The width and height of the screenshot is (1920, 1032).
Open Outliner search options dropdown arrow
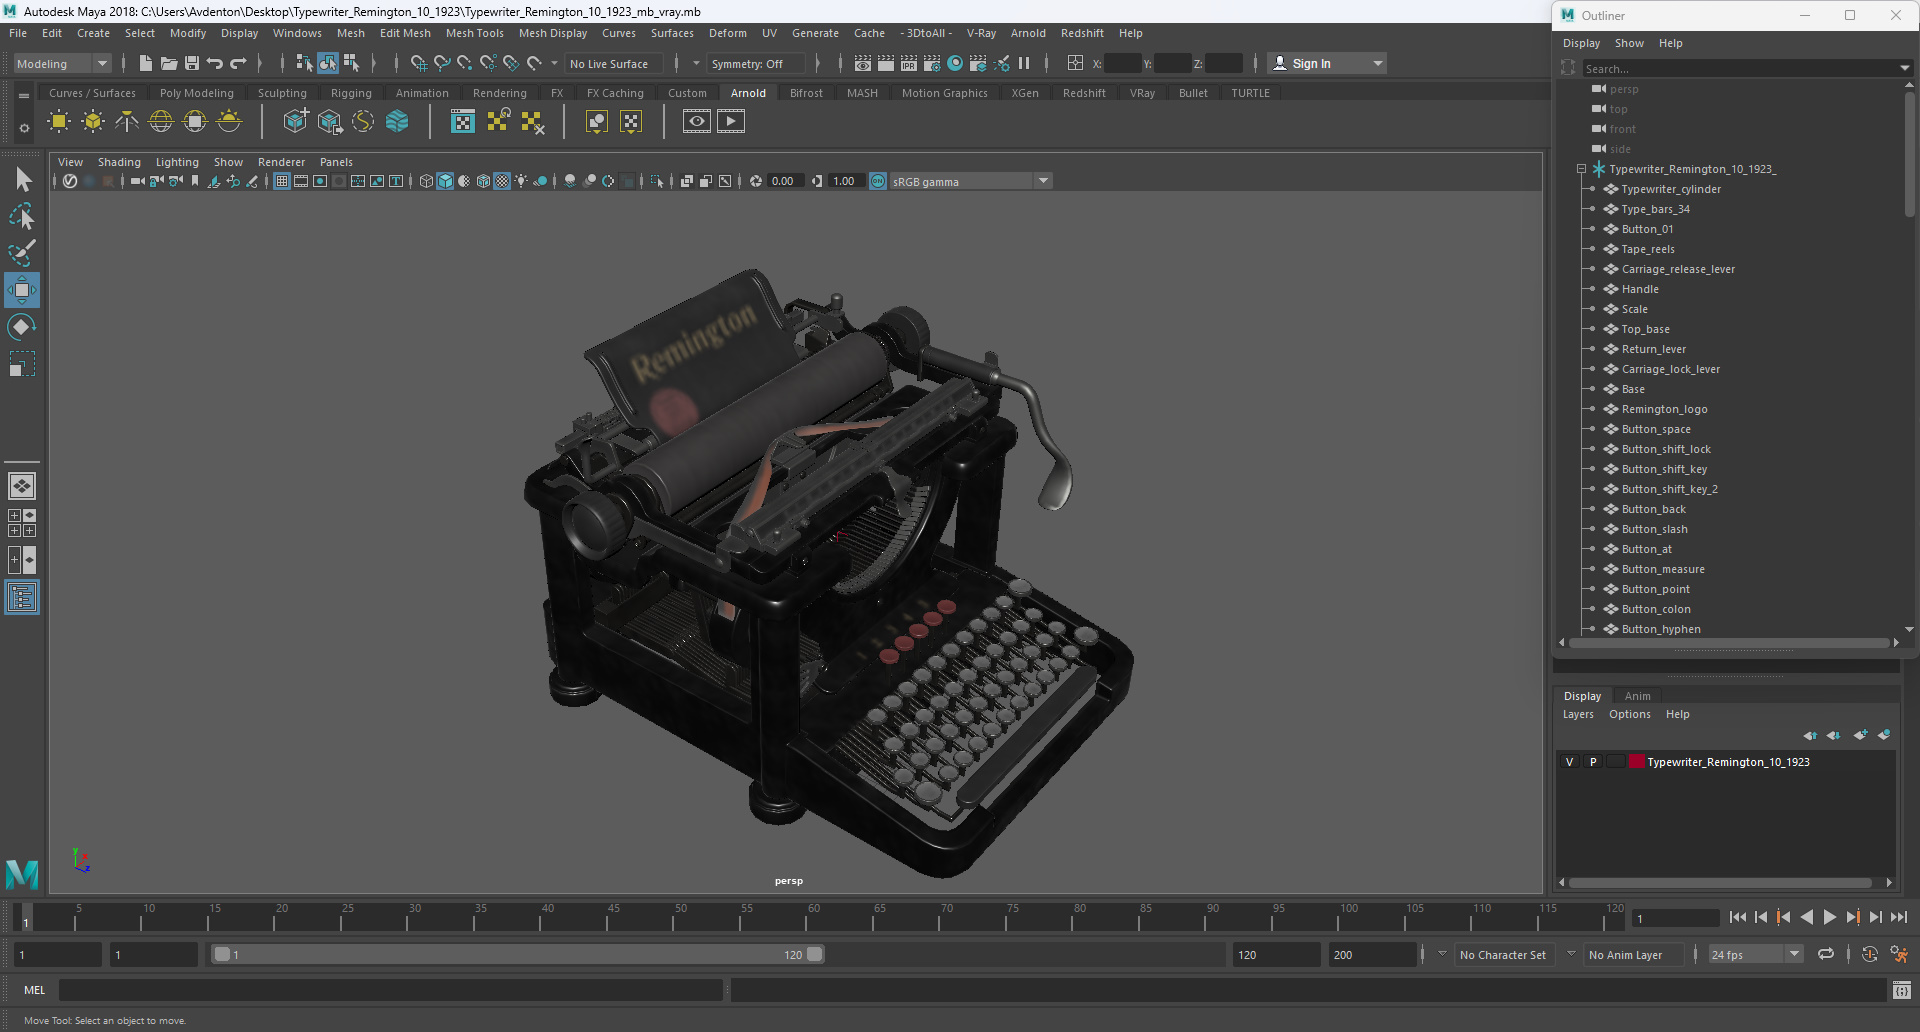click(1904, 69)
